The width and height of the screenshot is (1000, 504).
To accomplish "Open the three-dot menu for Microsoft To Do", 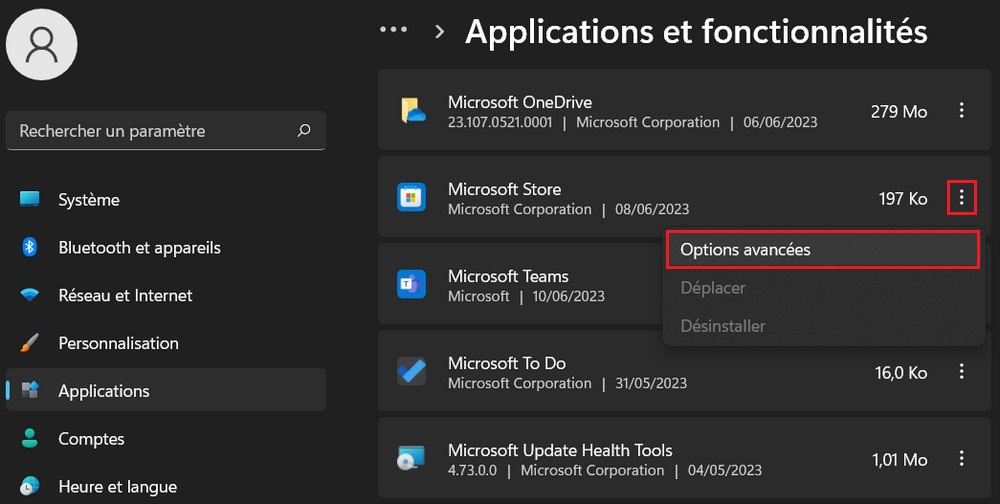I will [961, 372].
